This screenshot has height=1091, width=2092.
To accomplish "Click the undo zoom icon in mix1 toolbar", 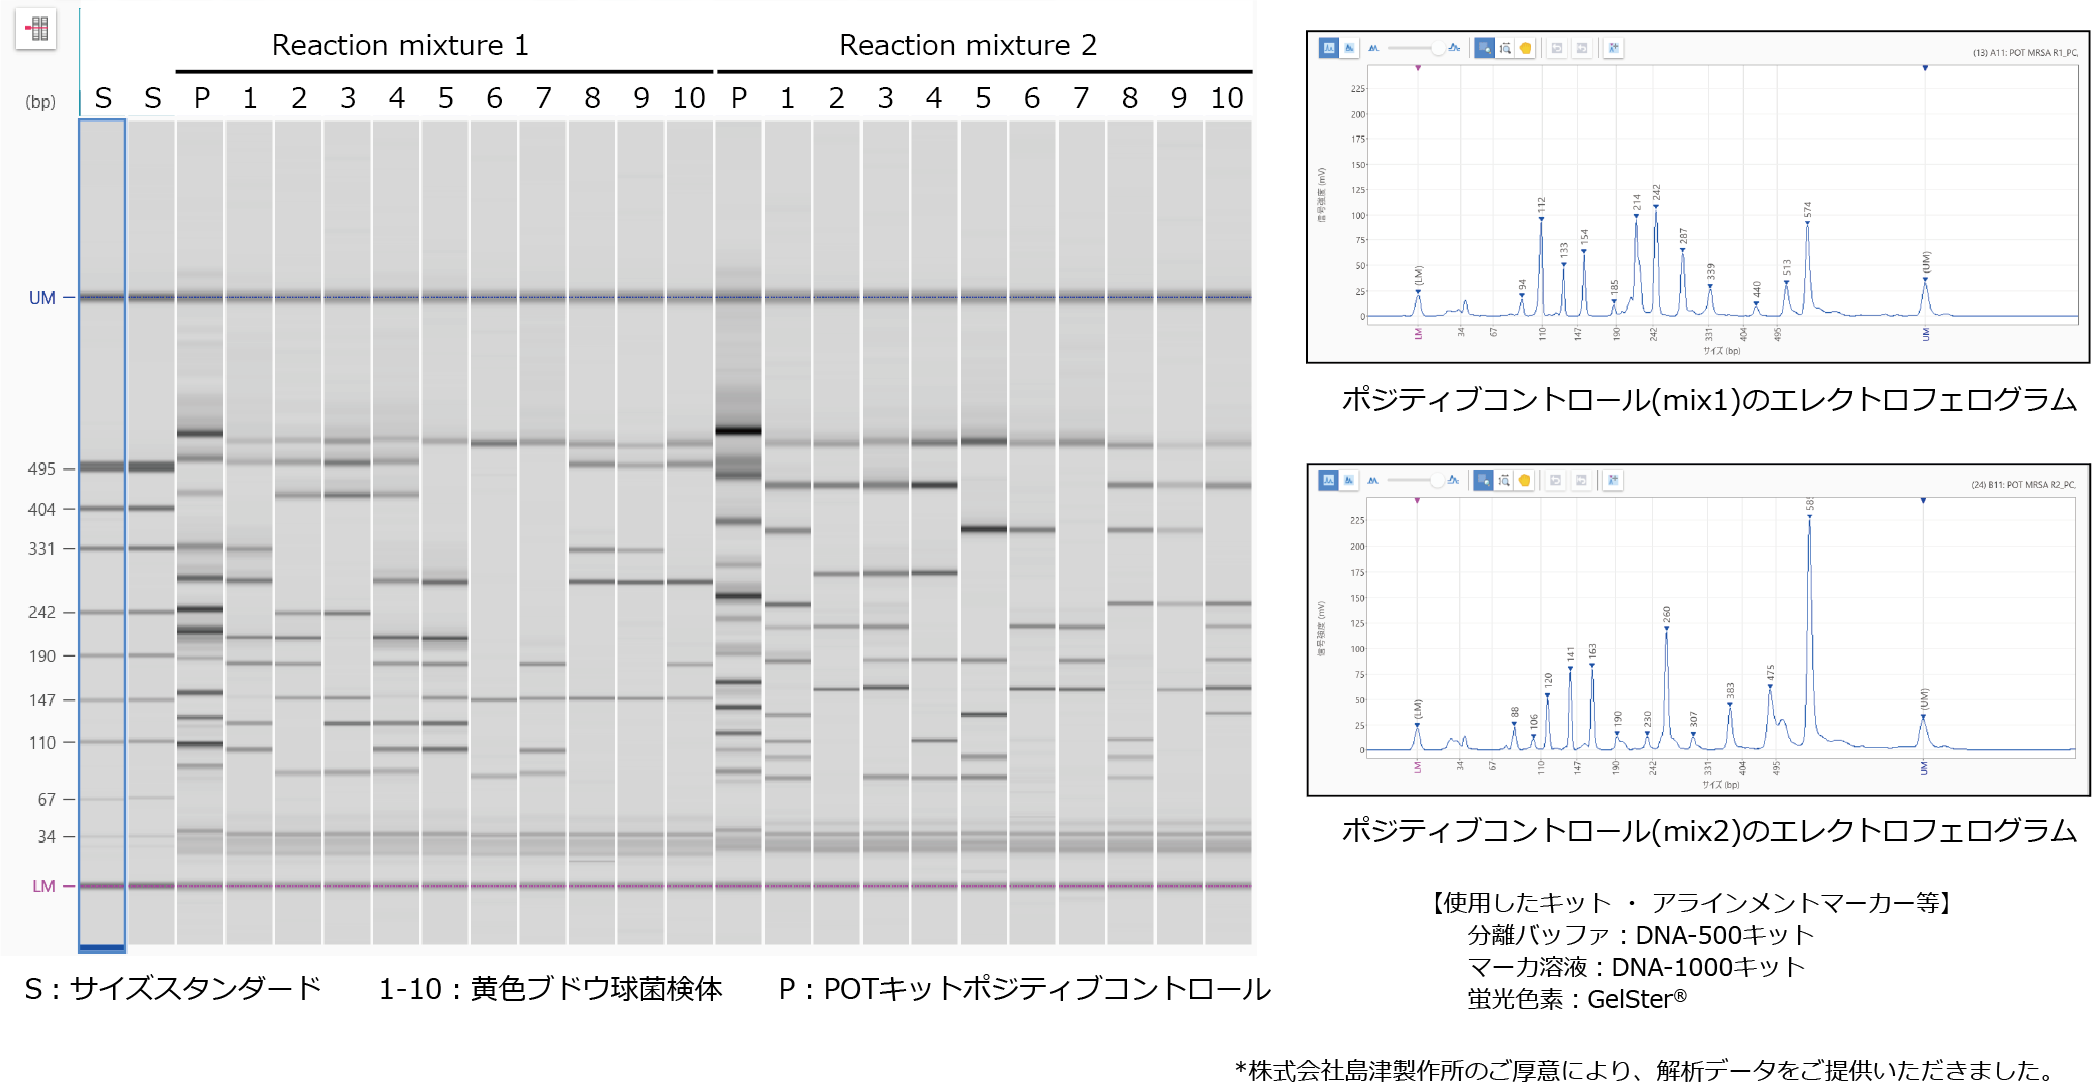I will [x=1557, y=48].
